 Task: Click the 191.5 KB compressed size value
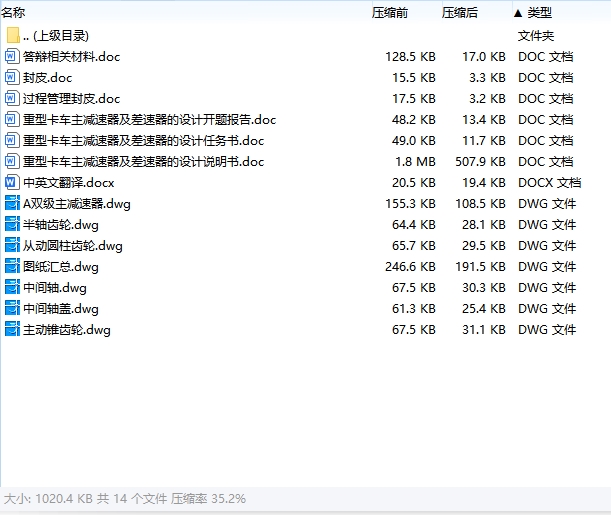[480, 267]
